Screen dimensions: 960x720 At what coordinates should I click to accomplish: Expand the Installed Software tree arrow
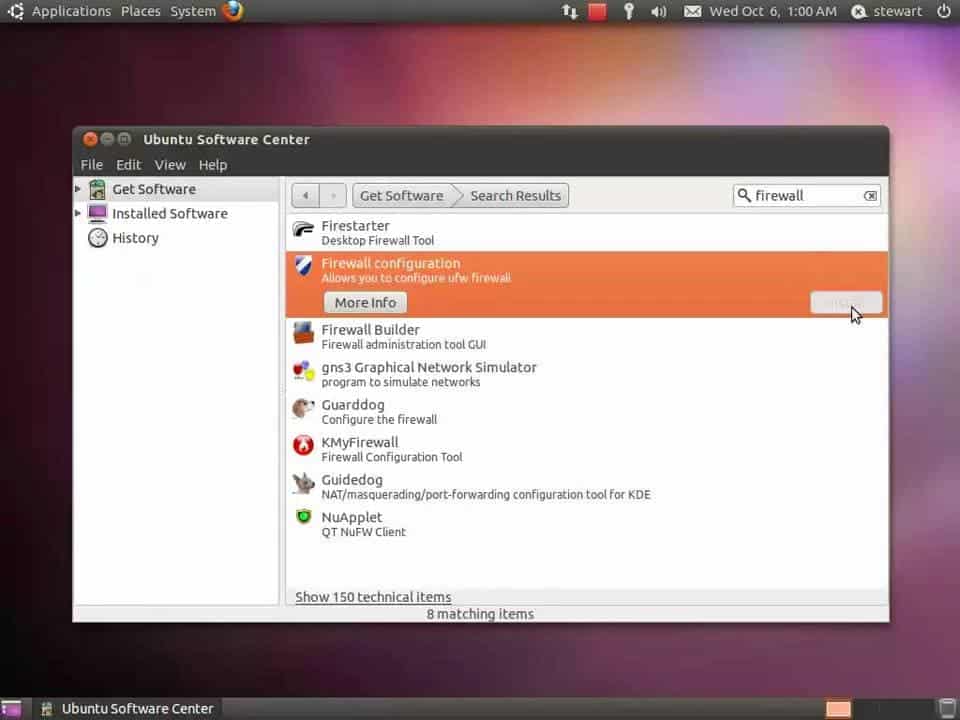(x=78, y=213)
